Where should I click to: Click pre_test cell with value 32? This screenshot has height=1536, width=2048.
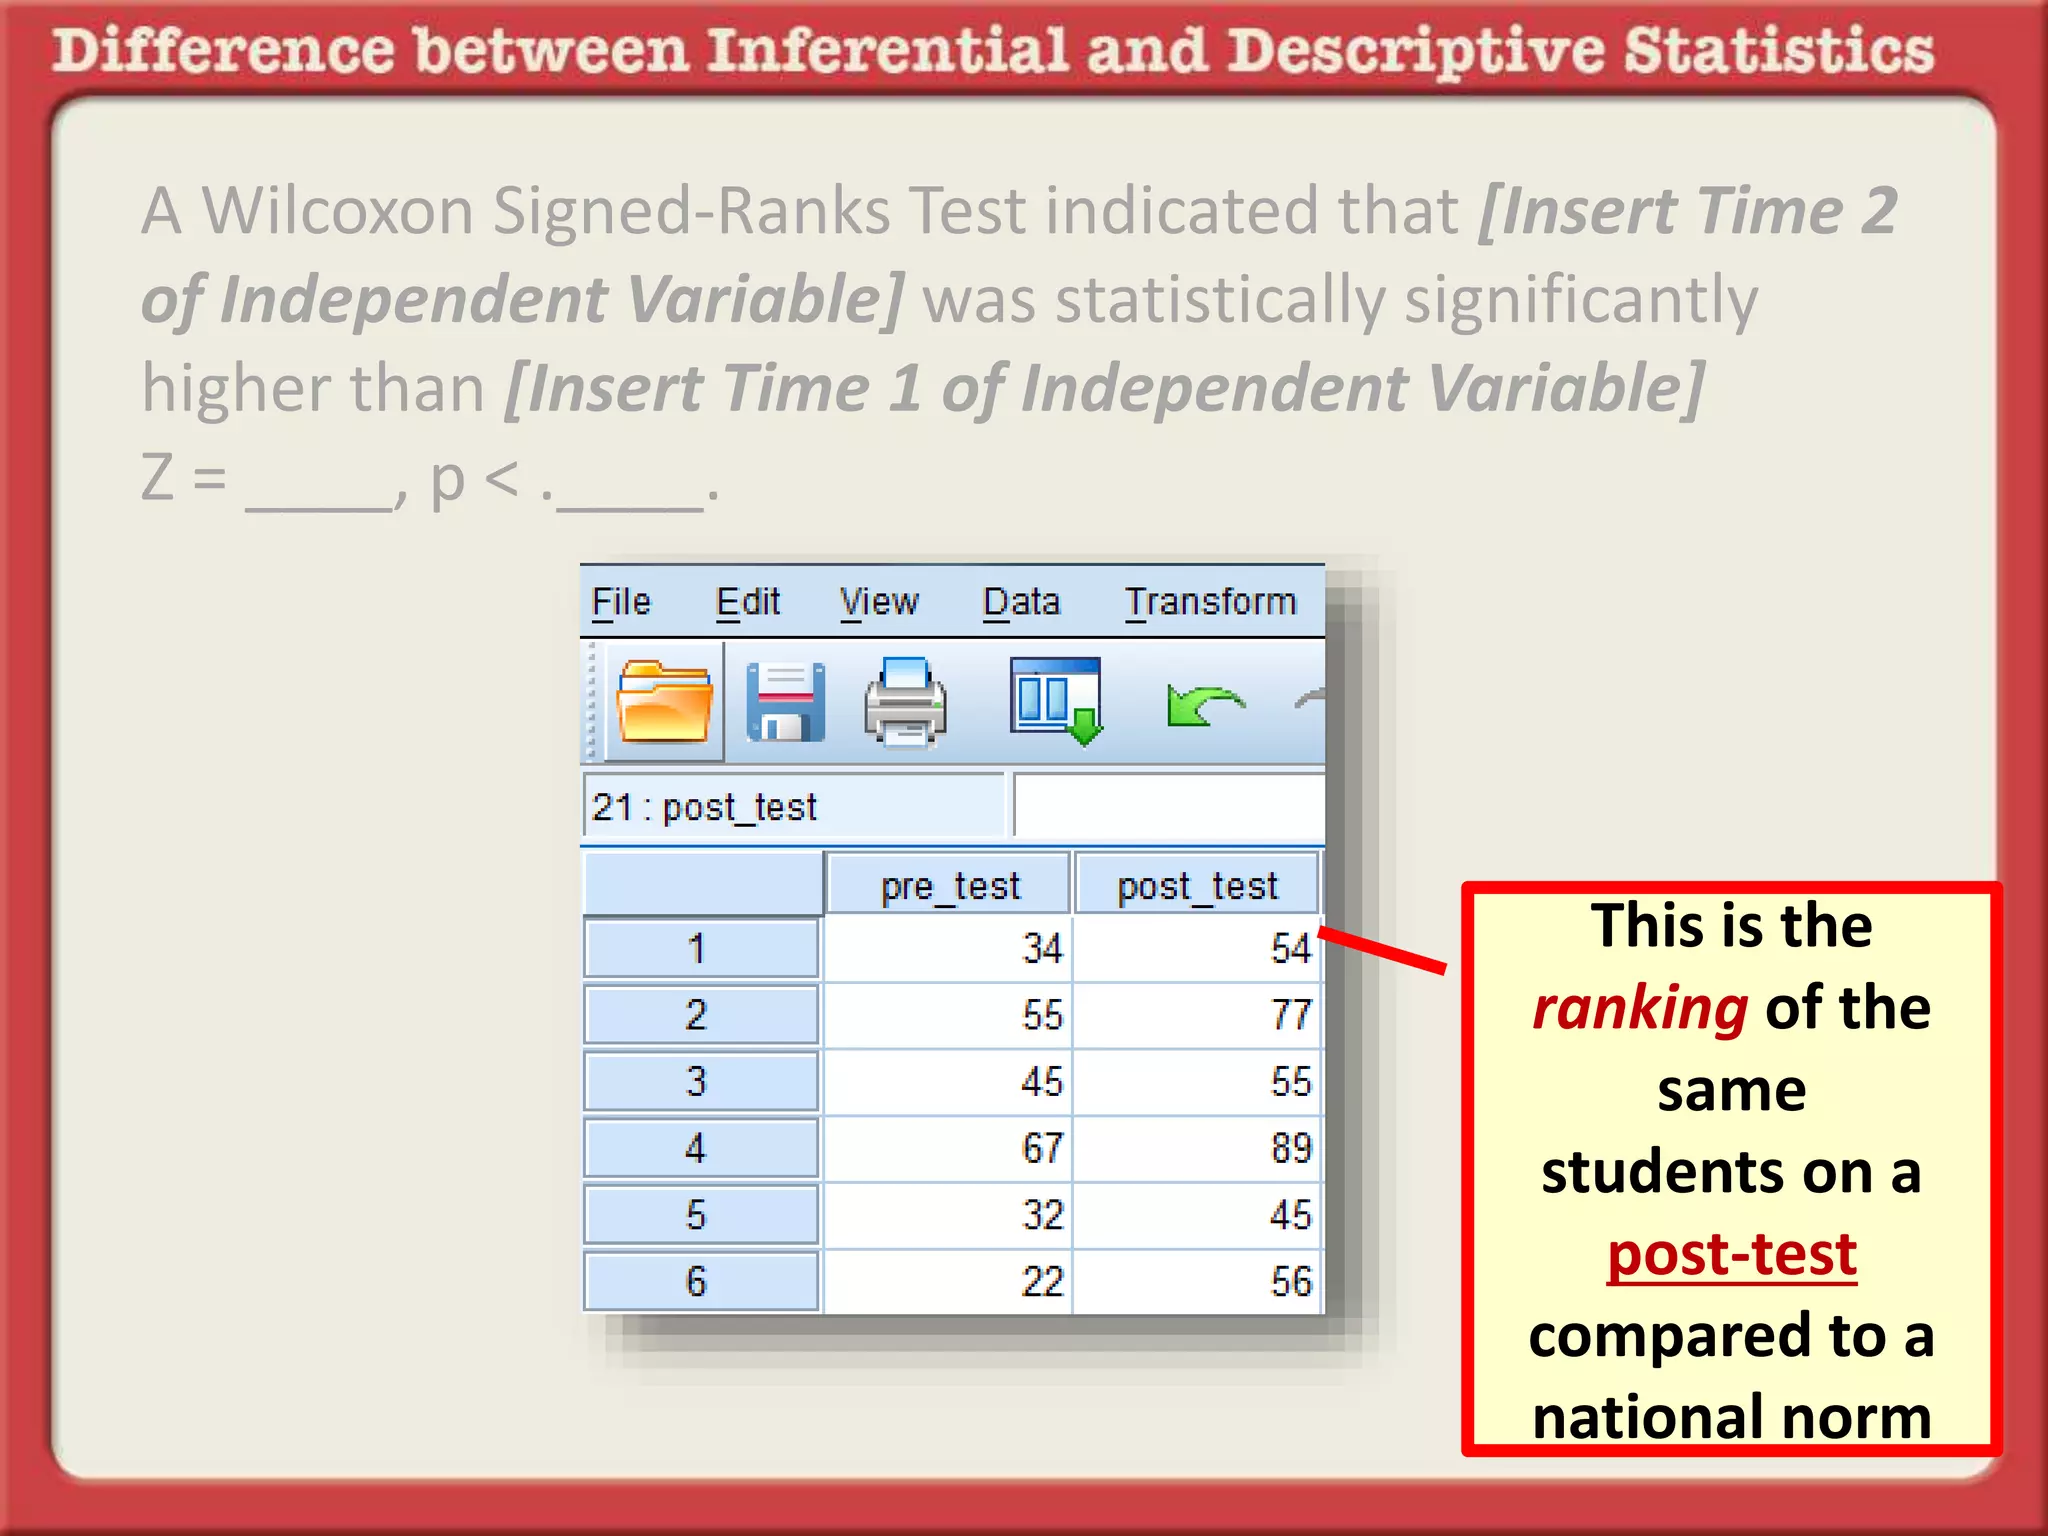pos(947,1215)
